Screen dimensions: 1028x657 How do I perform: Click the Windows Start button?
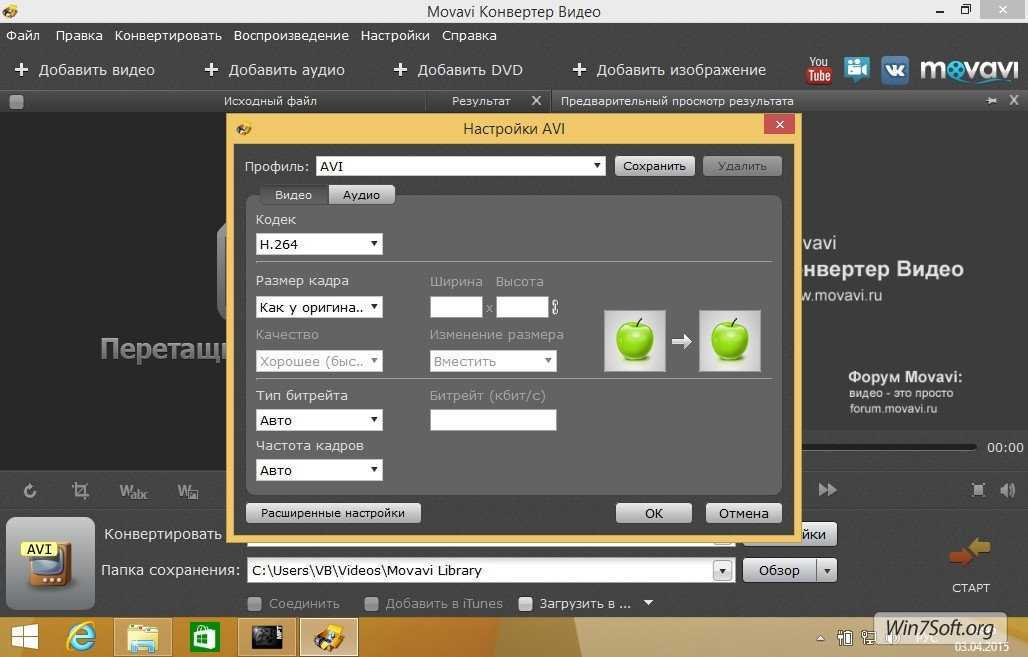pos(24,637)
